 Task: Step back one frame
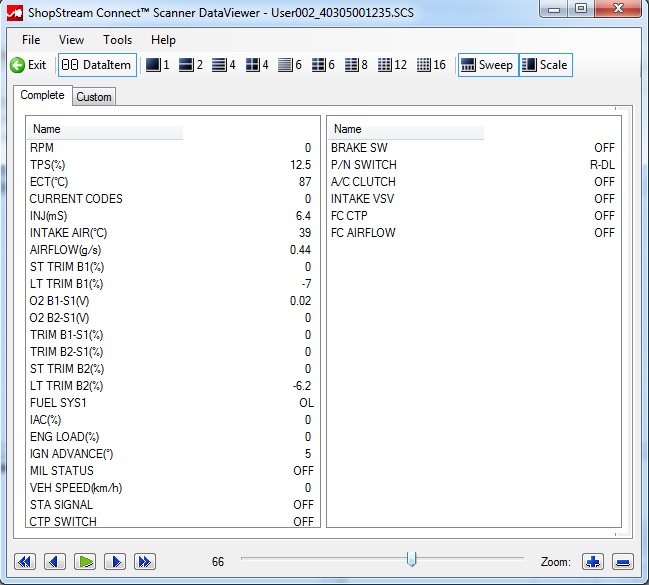coord(55,562)
